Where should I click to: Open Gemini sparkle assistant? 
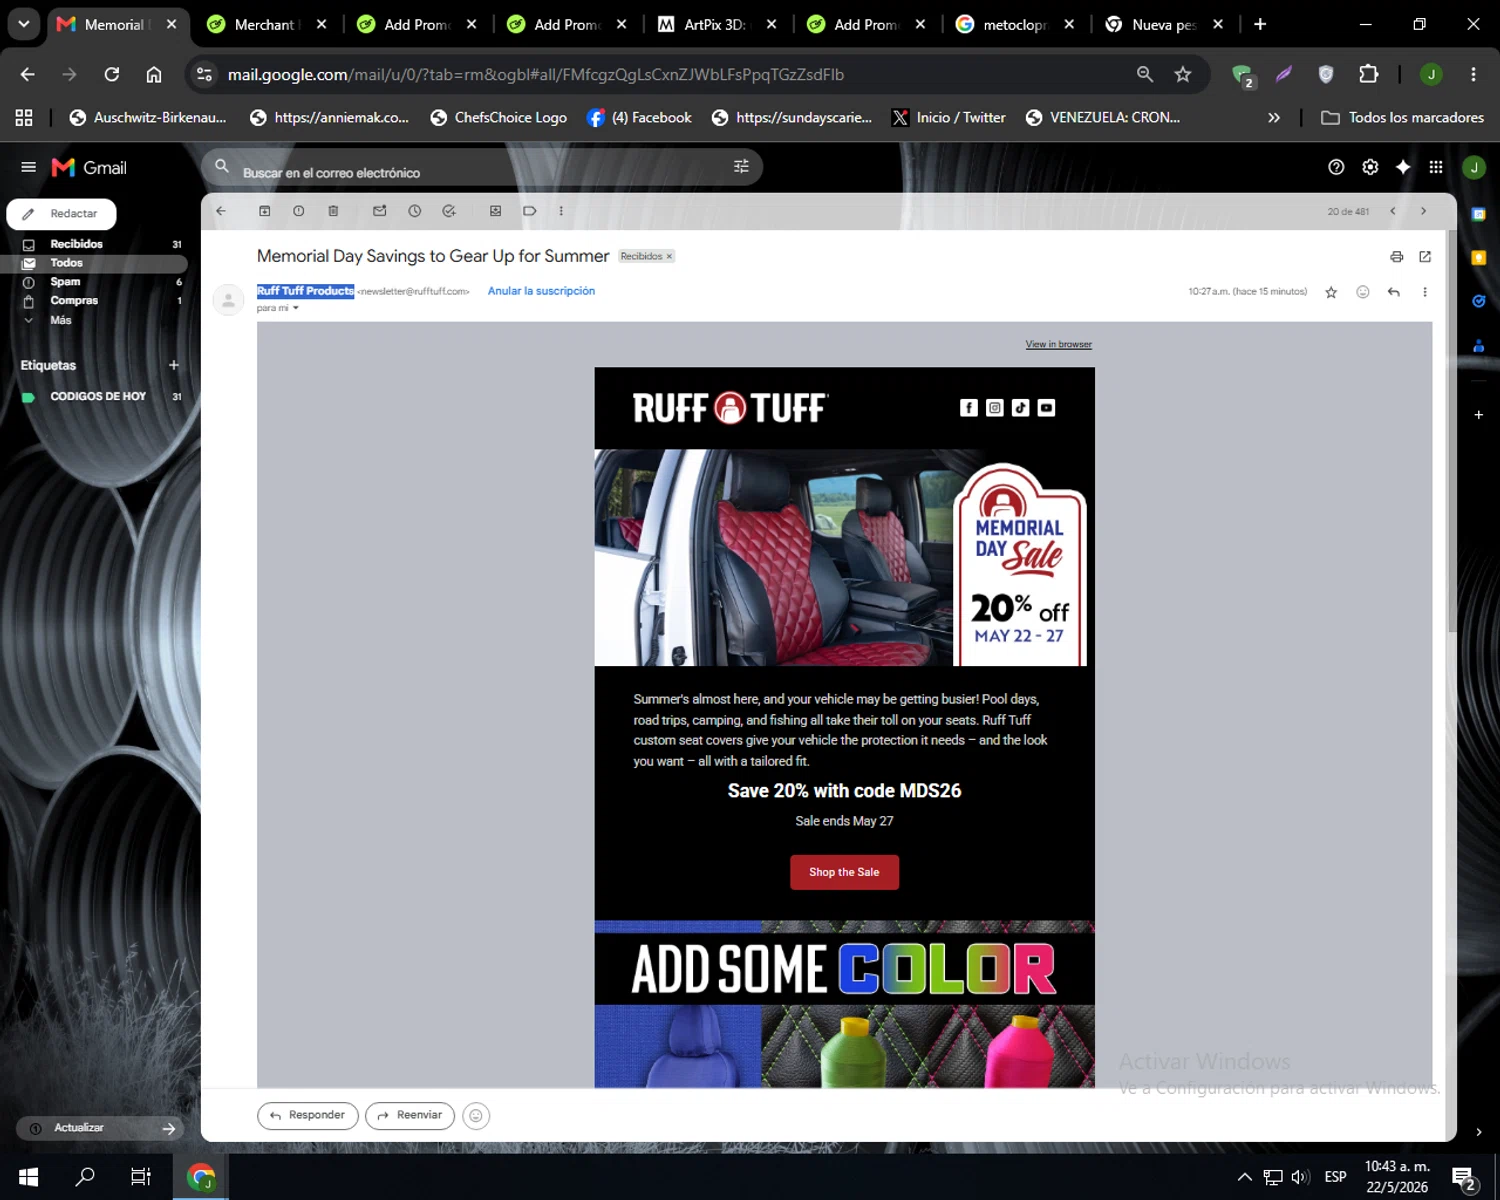tap(1403, 167)
